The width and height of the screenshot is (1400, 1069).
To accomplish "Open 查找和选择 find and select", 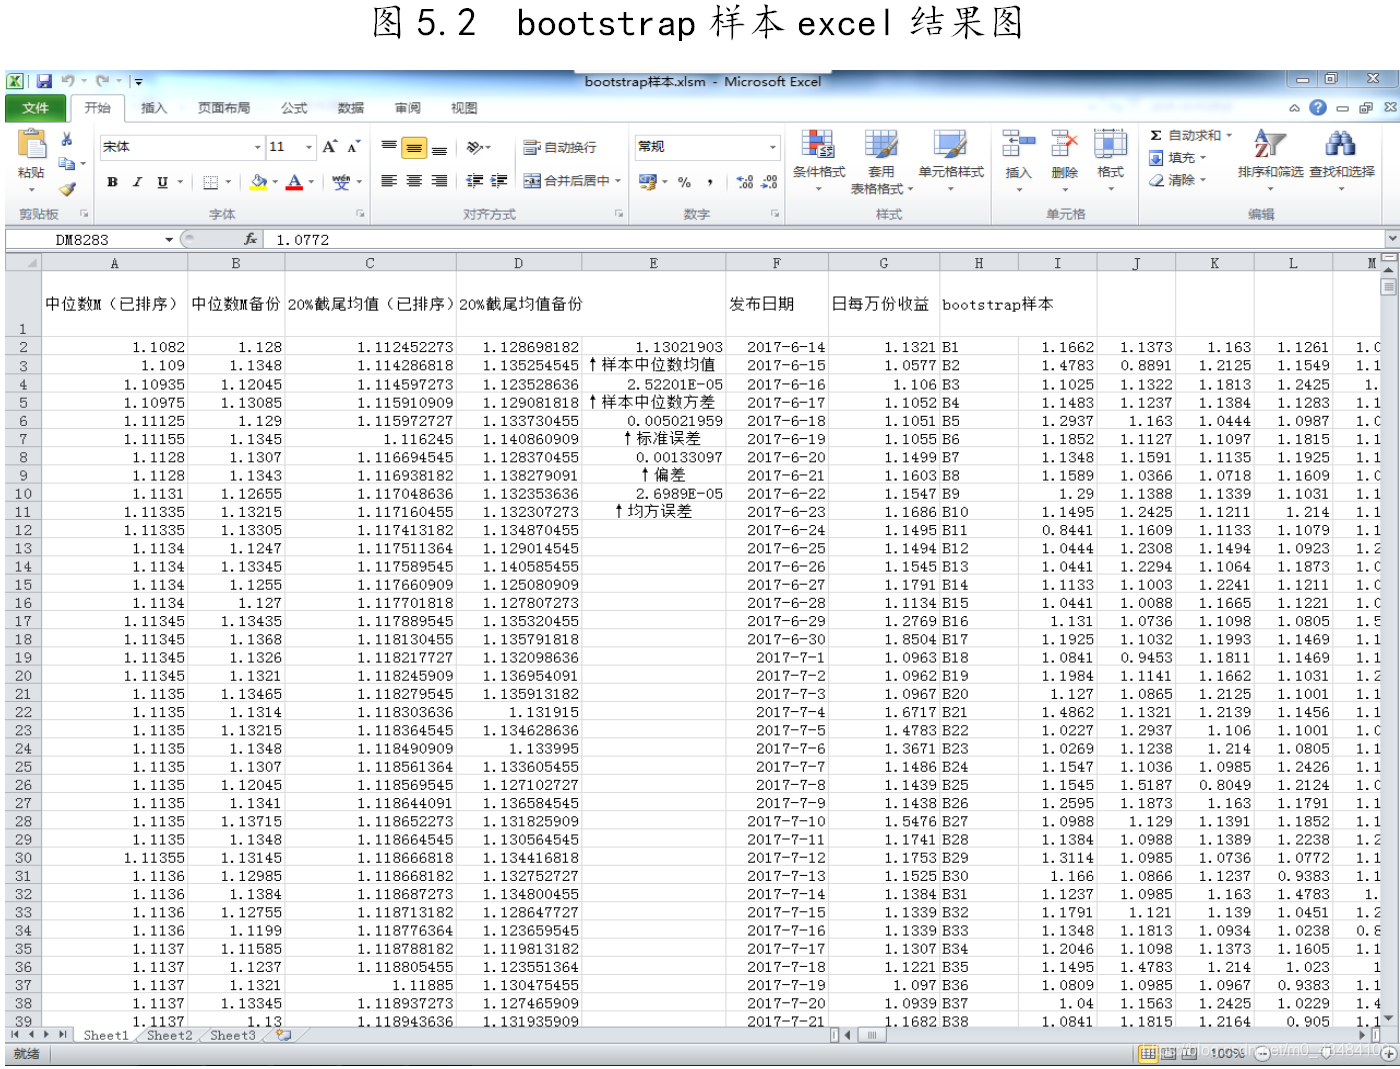I will [x=1341, y=160].
